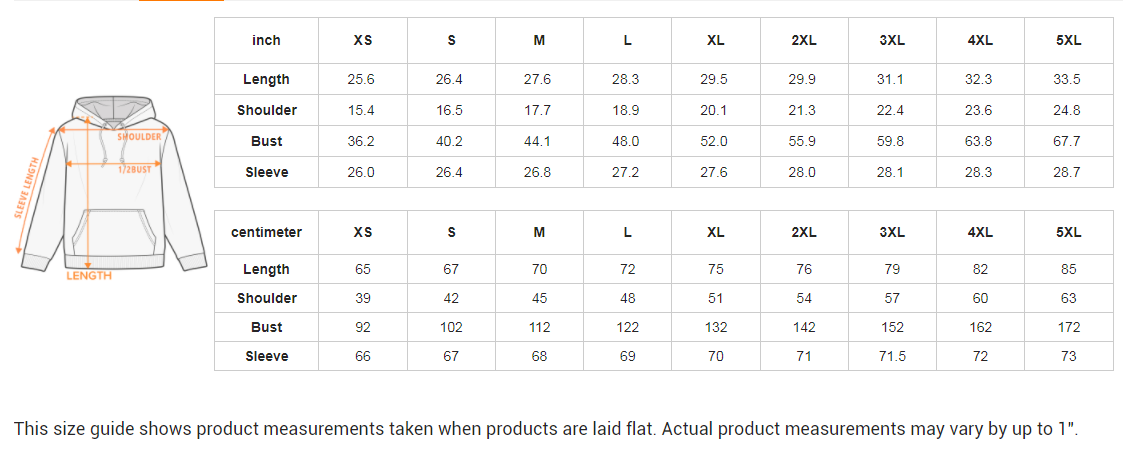Click the 71.5 sleeve value for 3XL
Image resolution: width=1123 pixels, height=462 pixels.
pyautogui.click(x=892, y=356)
